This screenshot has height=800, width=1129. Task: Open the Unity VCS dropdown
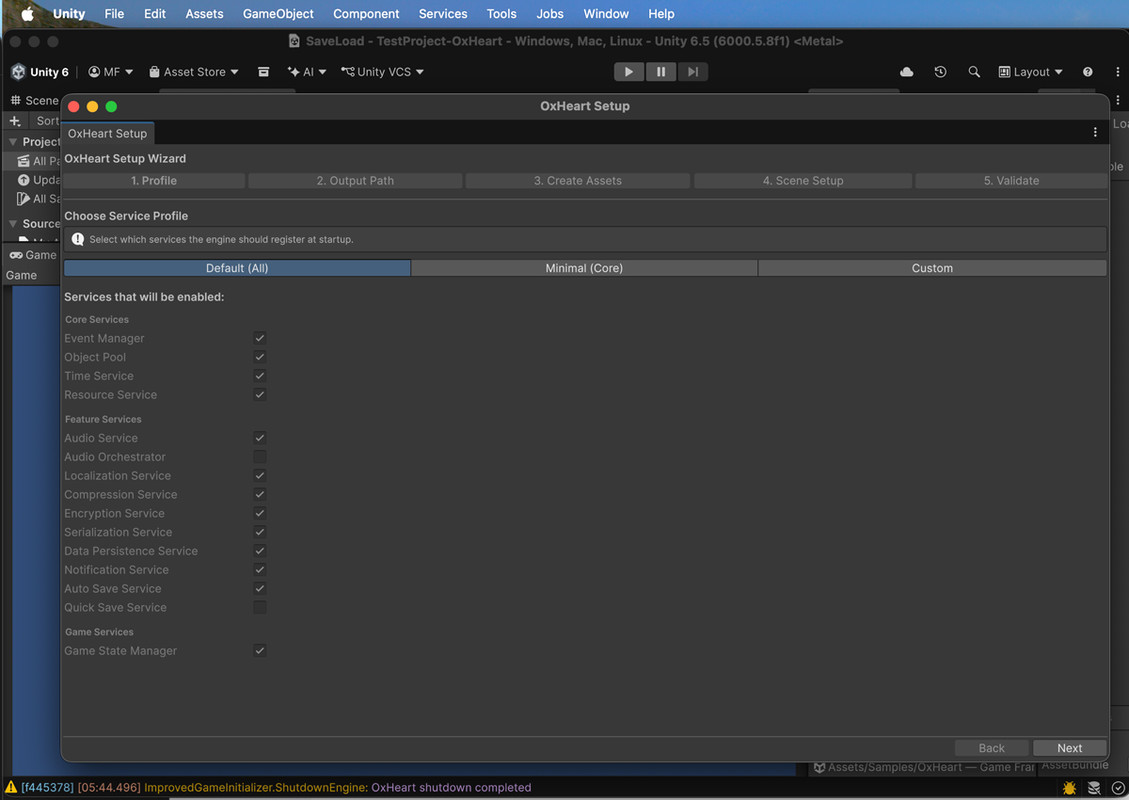click(x=382, y=72)
